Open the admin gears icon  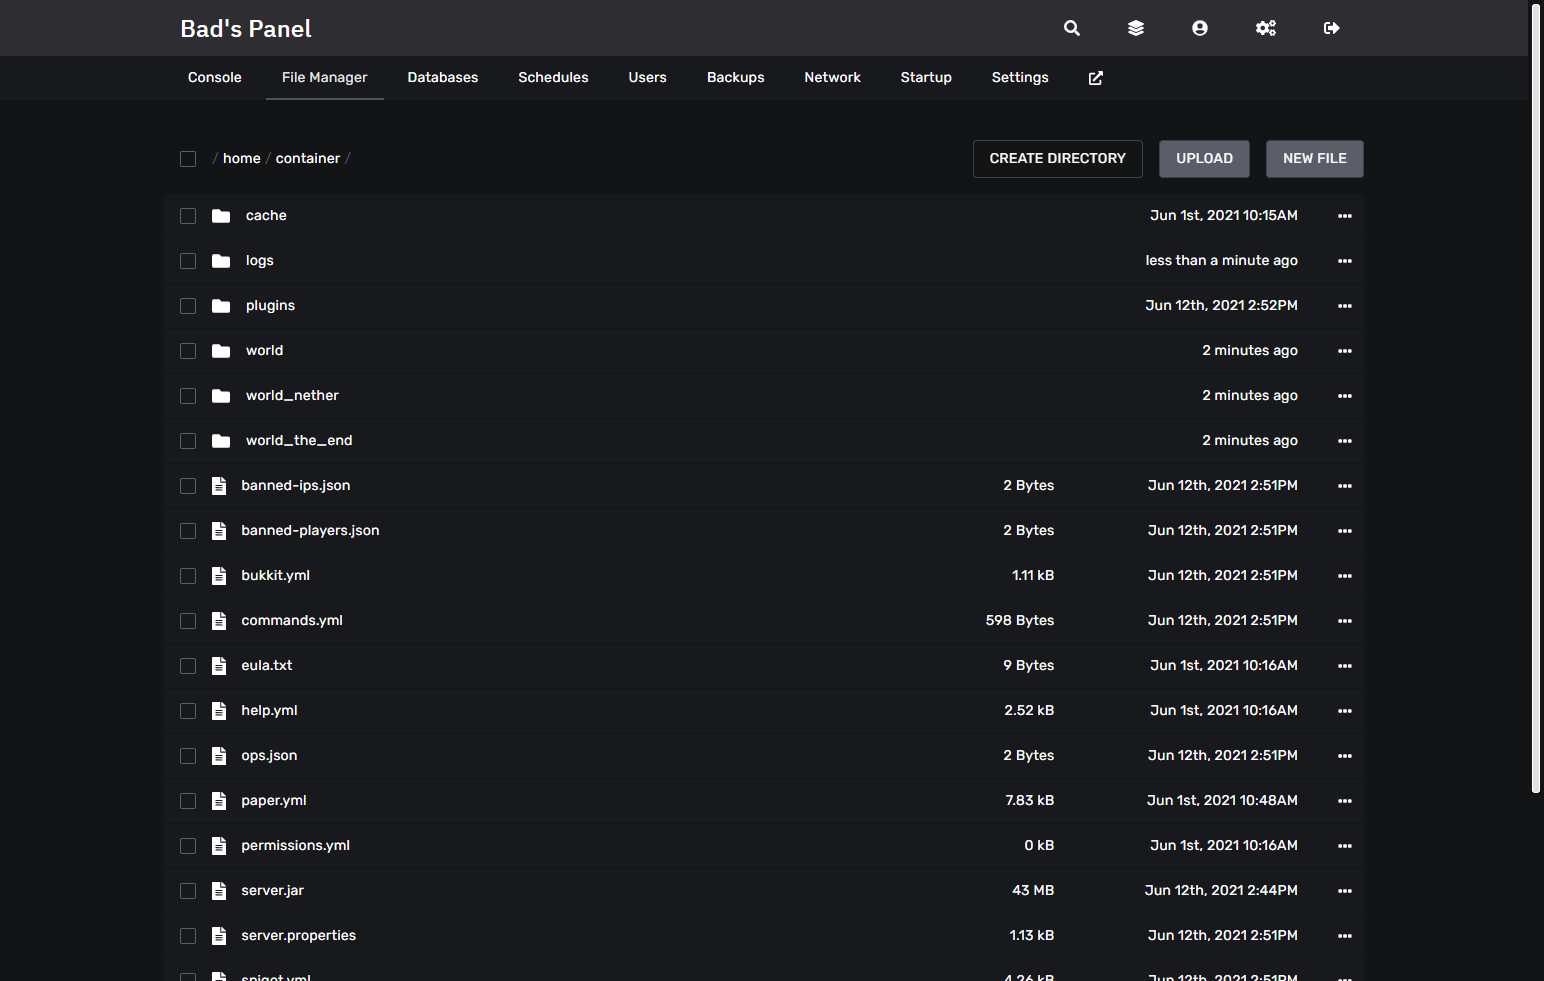[1265, 28]
